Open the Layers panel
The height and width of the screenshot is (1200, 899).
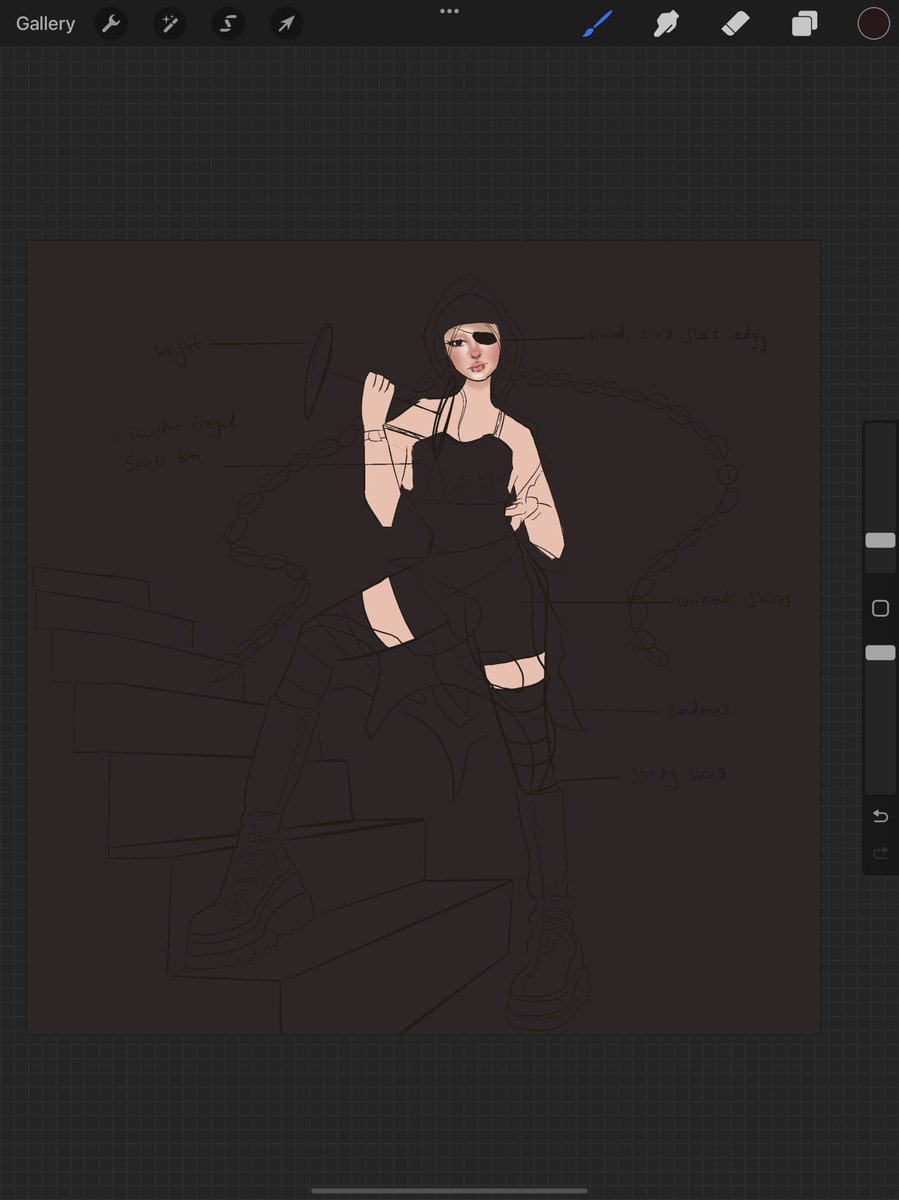coord(804,24)
